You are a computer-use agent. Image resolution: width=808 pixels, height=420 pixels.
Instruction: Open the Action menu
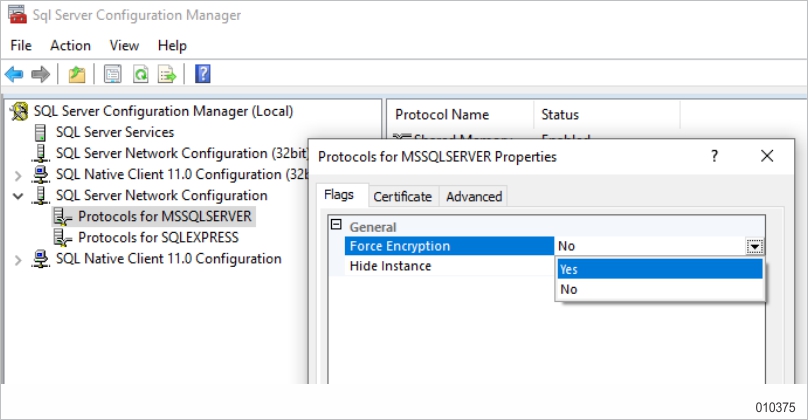pos(71,45)
